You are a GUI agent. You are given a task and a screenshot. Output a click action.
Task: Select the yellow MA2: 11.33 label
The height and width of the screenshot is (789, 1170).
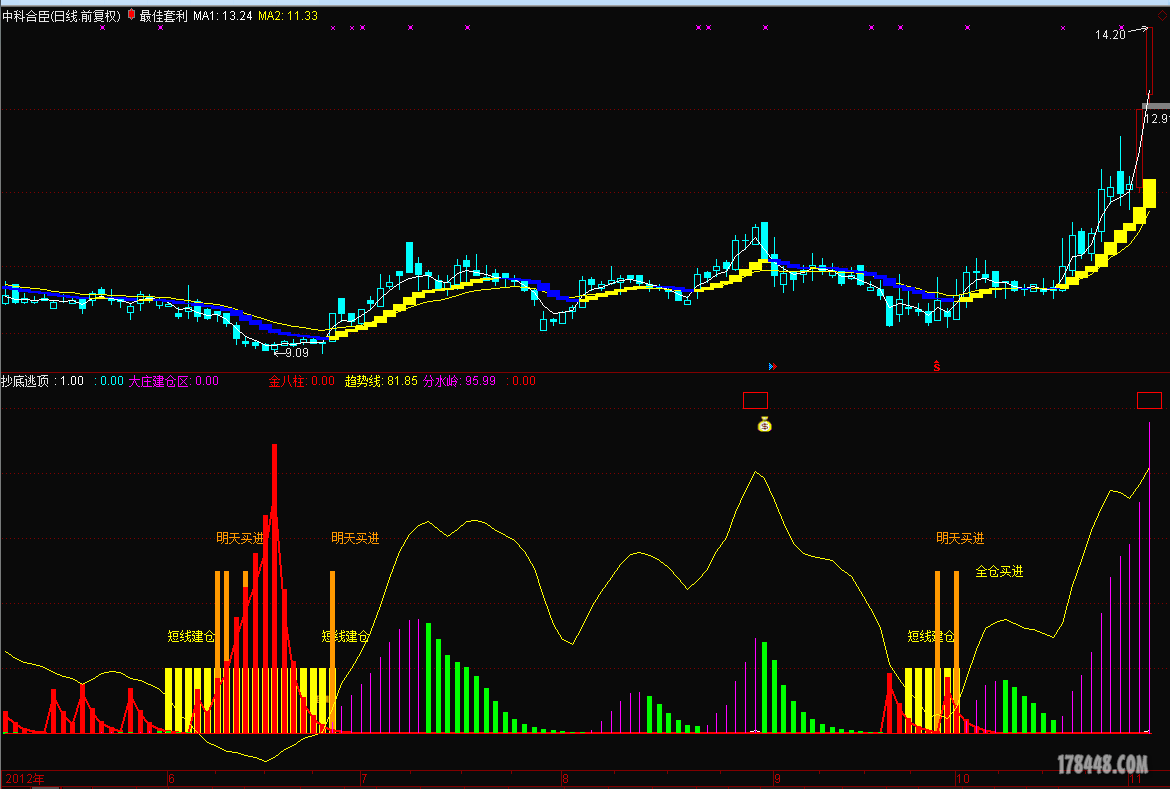[x=288, y=16]
